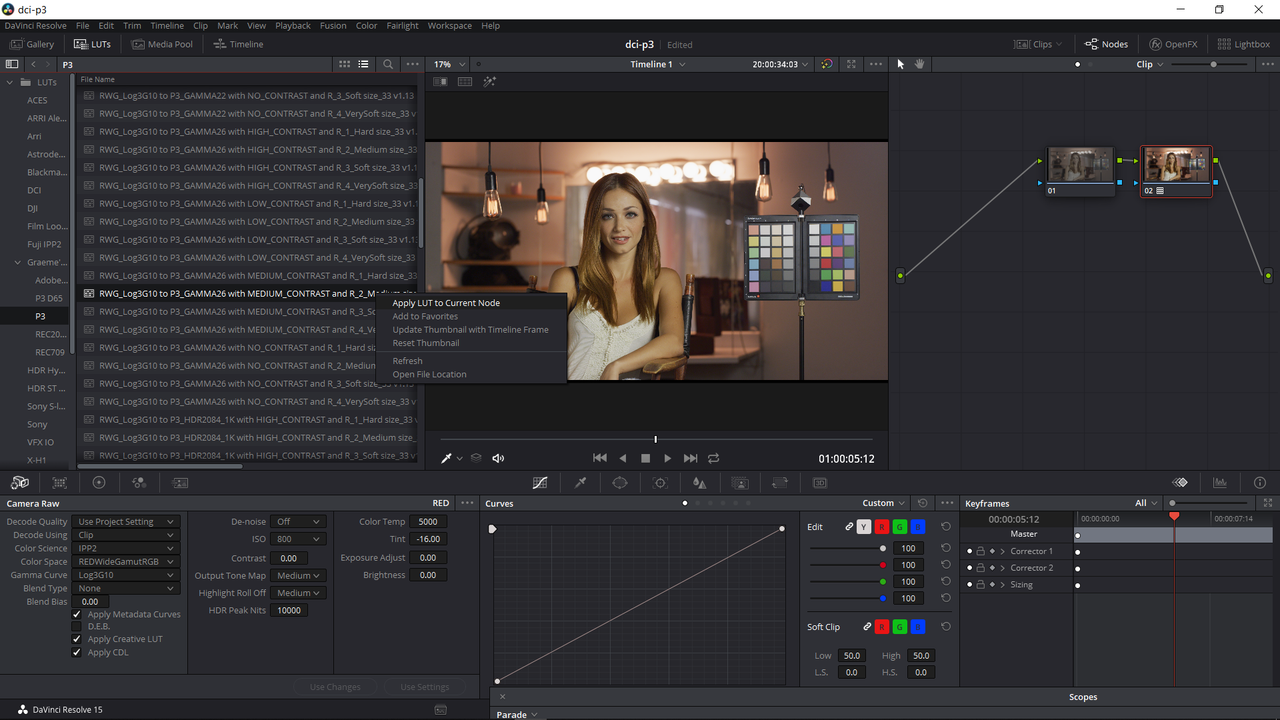
Task: Click the play forward button
Action: click(667, 458)
